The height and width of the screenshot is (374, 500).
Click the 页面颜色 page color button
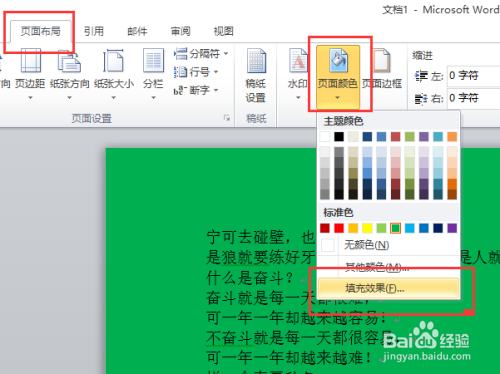(x=338, y=77)
